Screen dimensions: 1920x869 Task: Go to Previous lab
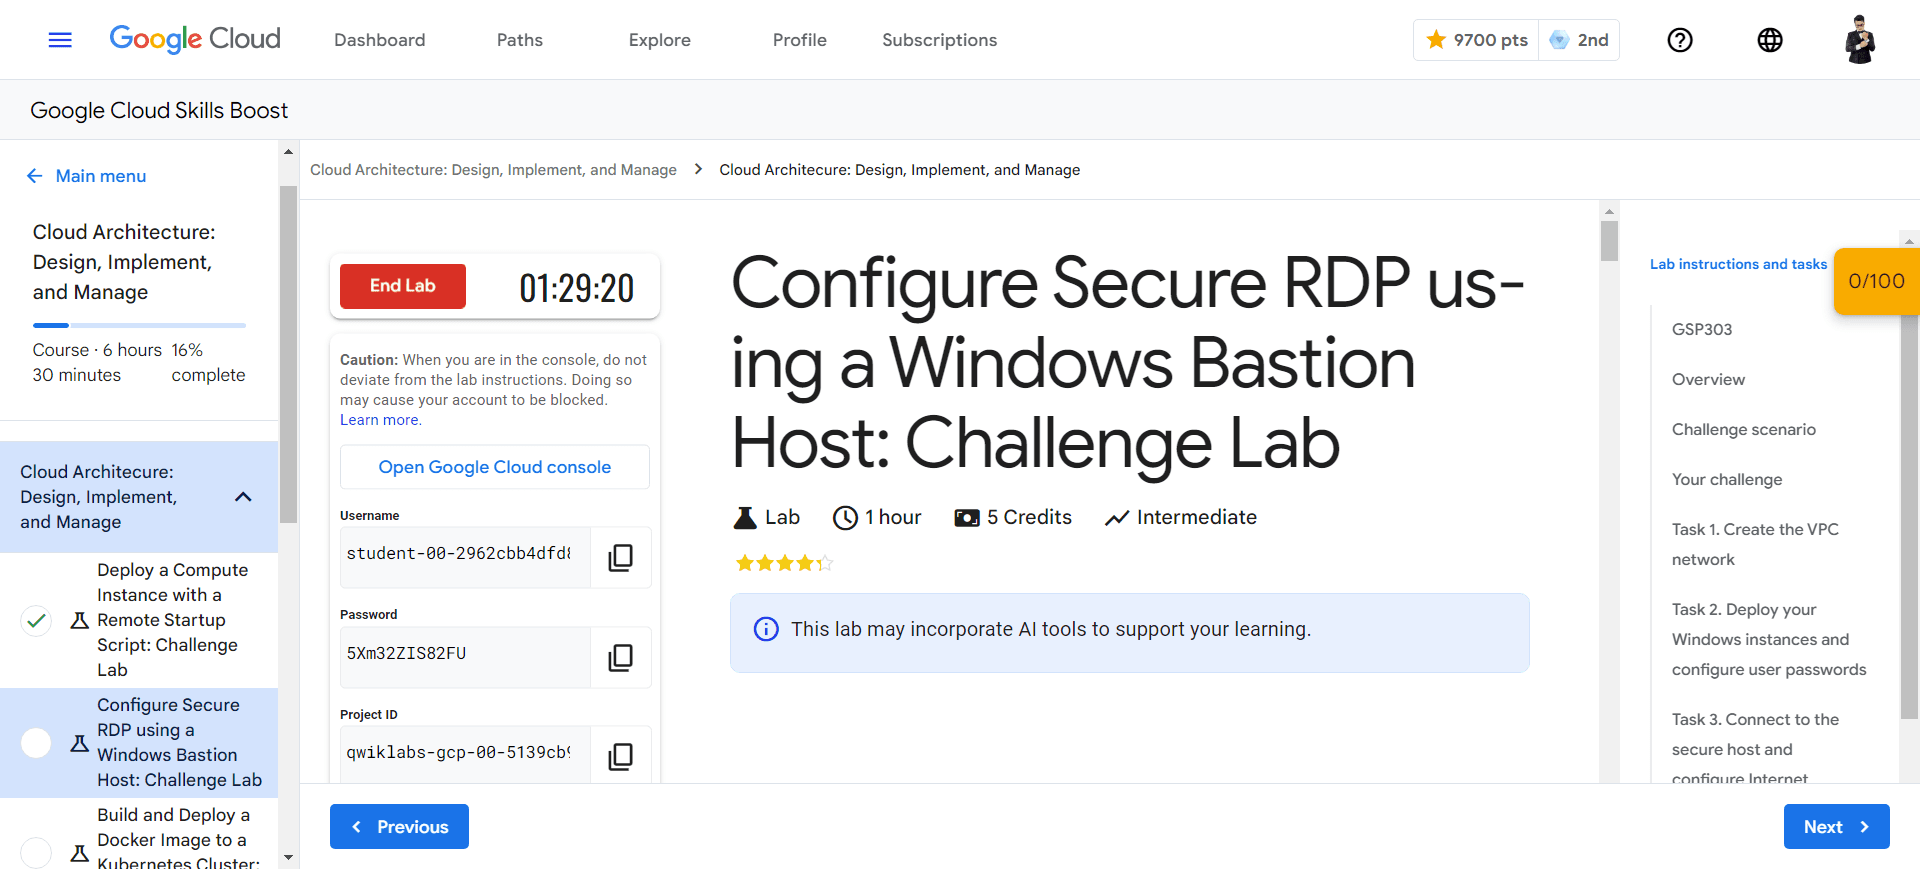pos(399,826)
